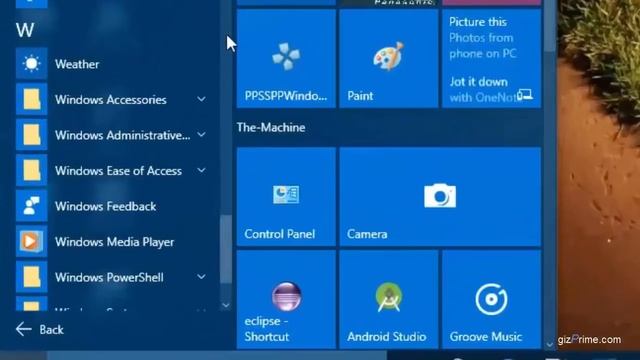Expand Windows PowerShell chevron

pyautogui.click(x=201, y=276)
